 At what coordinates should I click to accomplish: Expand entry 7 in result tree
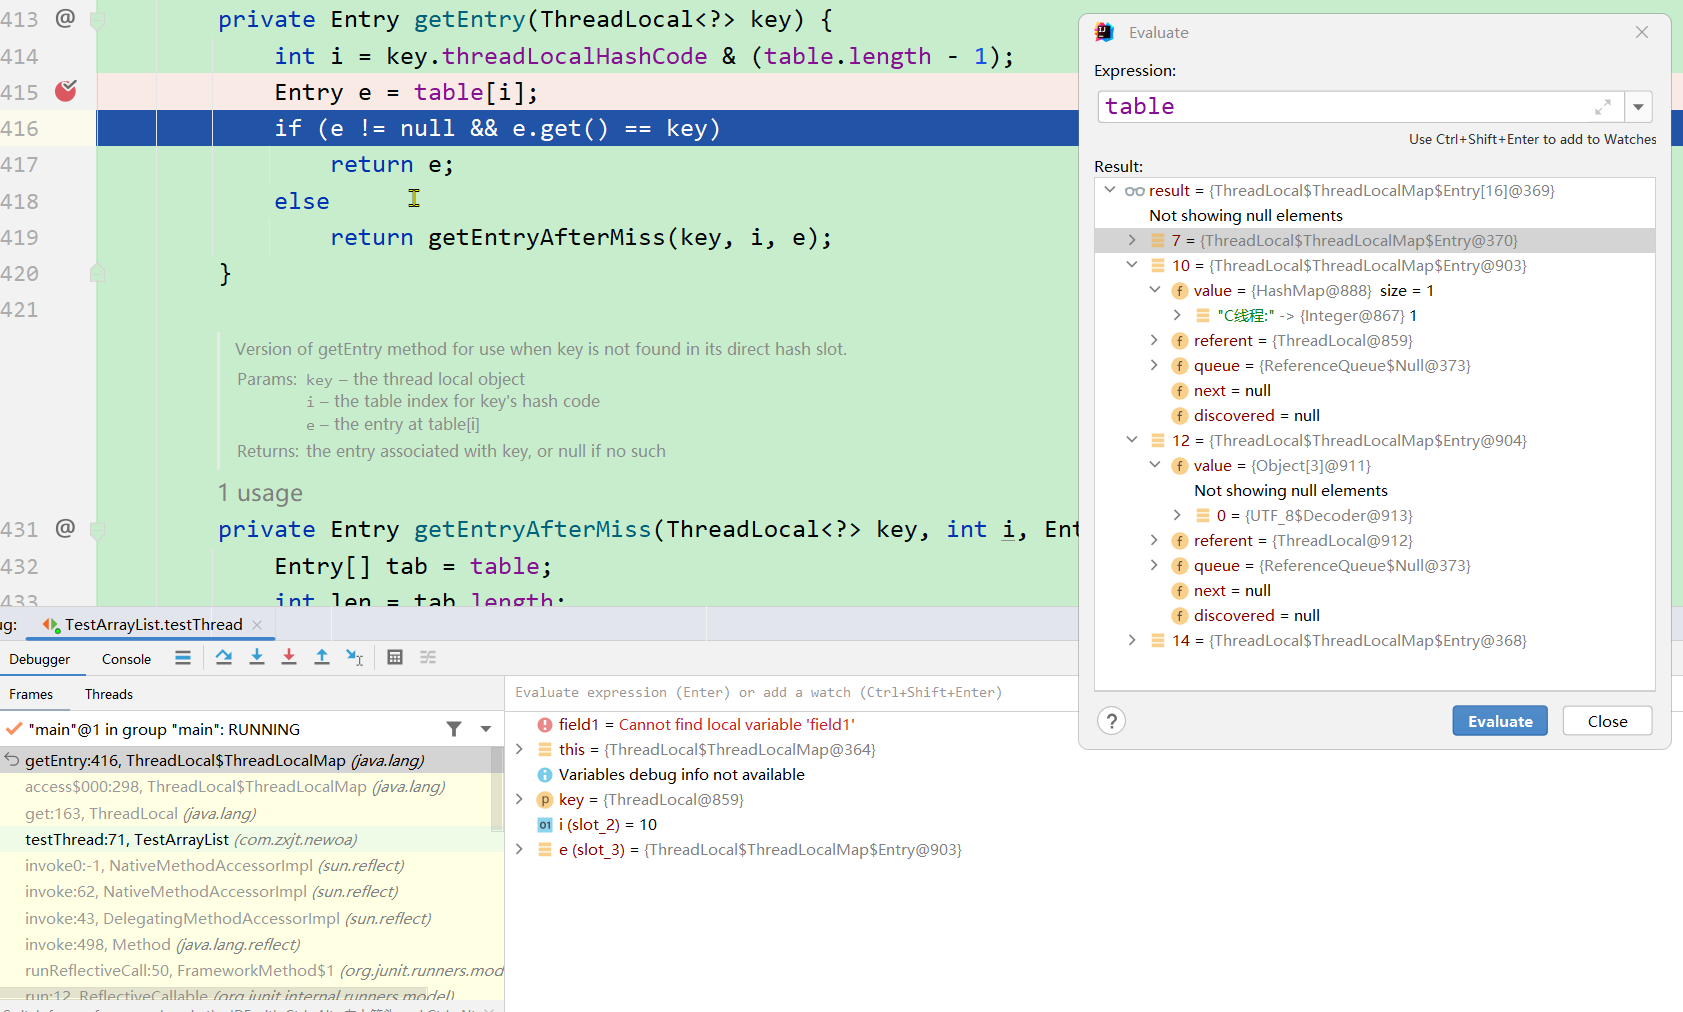tap(1132, 241)
